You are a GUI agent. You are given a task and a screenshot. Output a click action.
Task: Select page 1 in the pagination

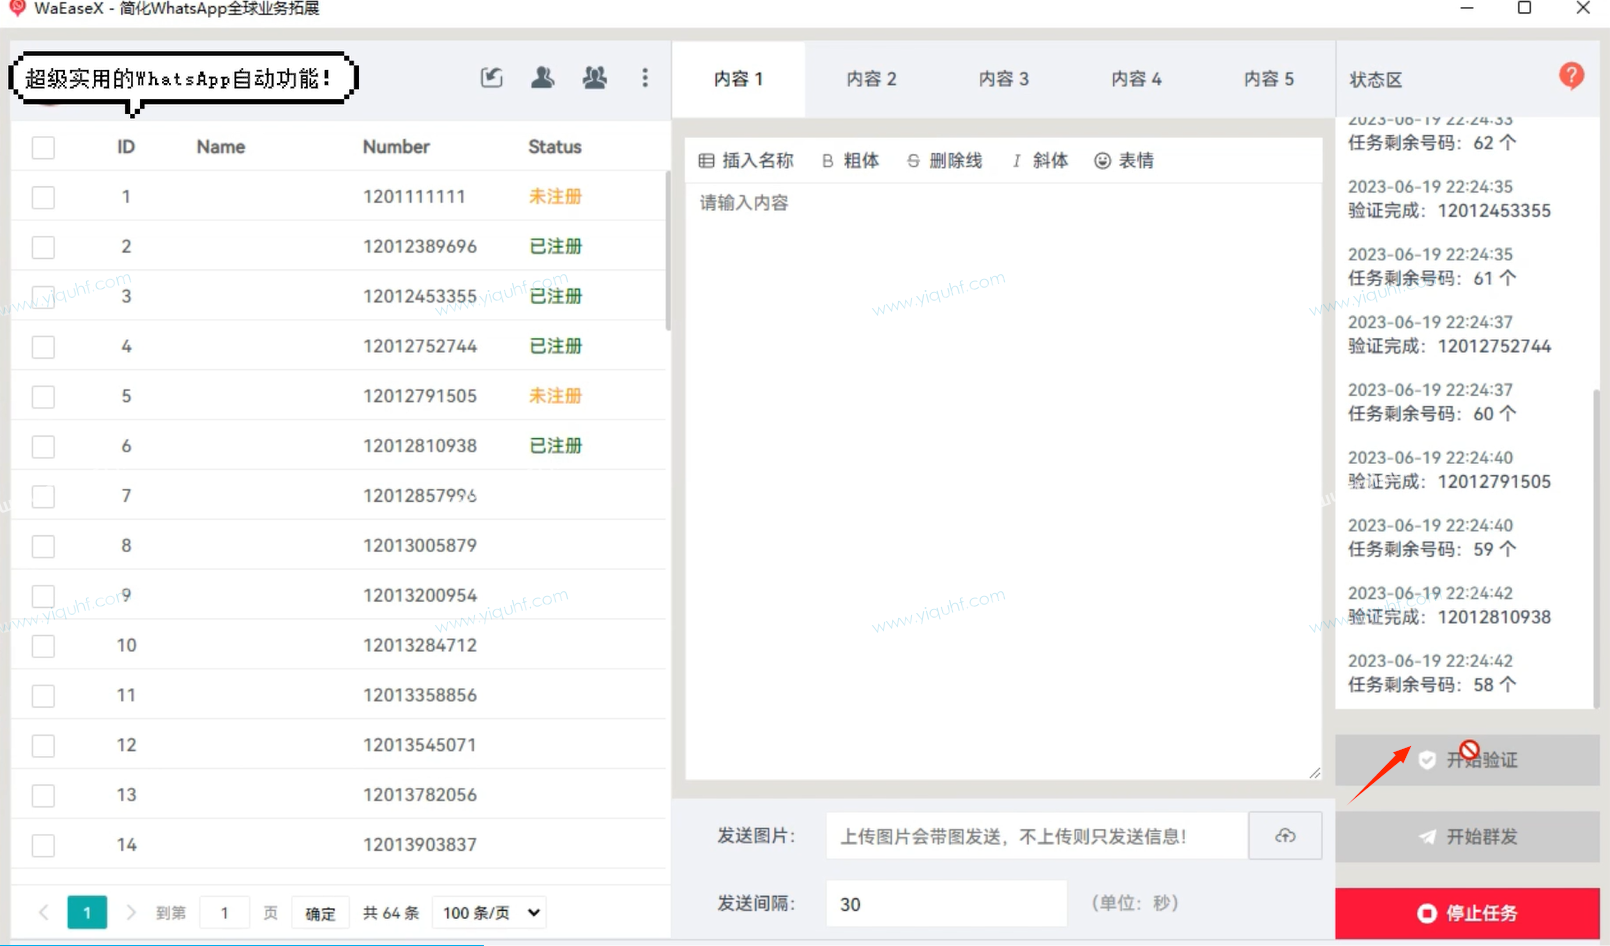[87, 912]
